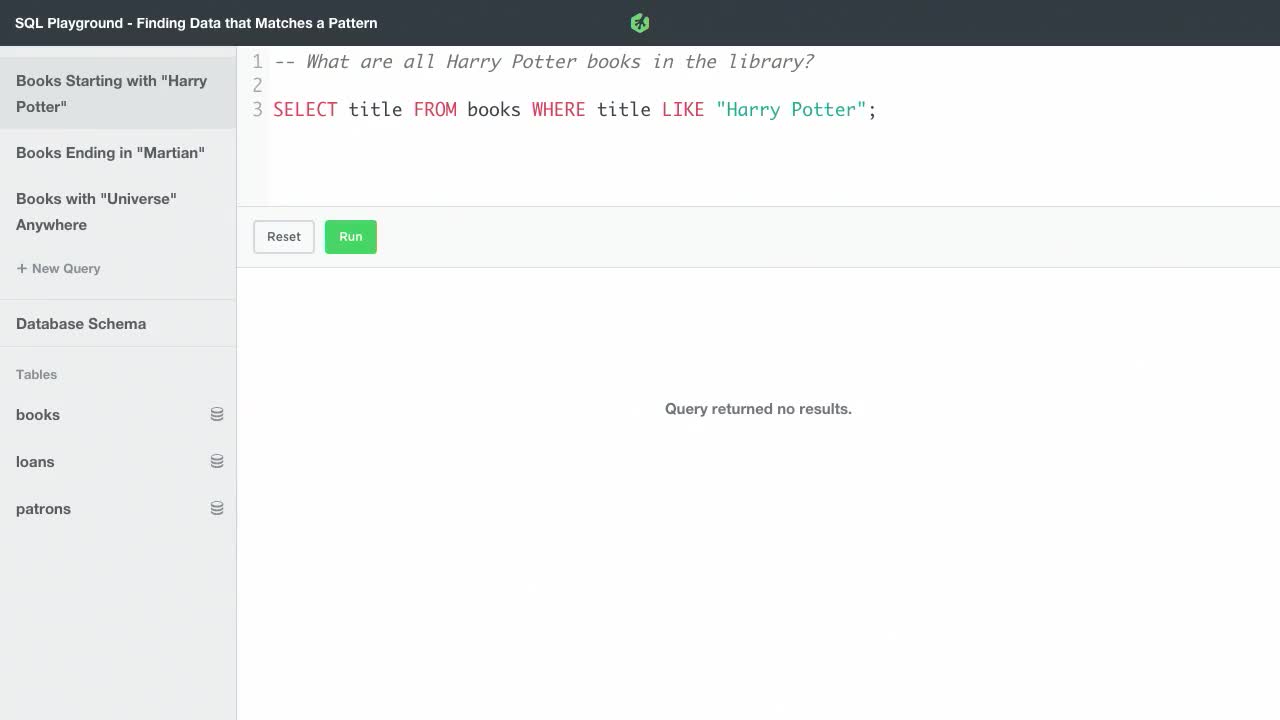The height and width of the screenshot is (720, 1280).
Task: Click the Database Schema heading
Action: [x=80, y=323]
